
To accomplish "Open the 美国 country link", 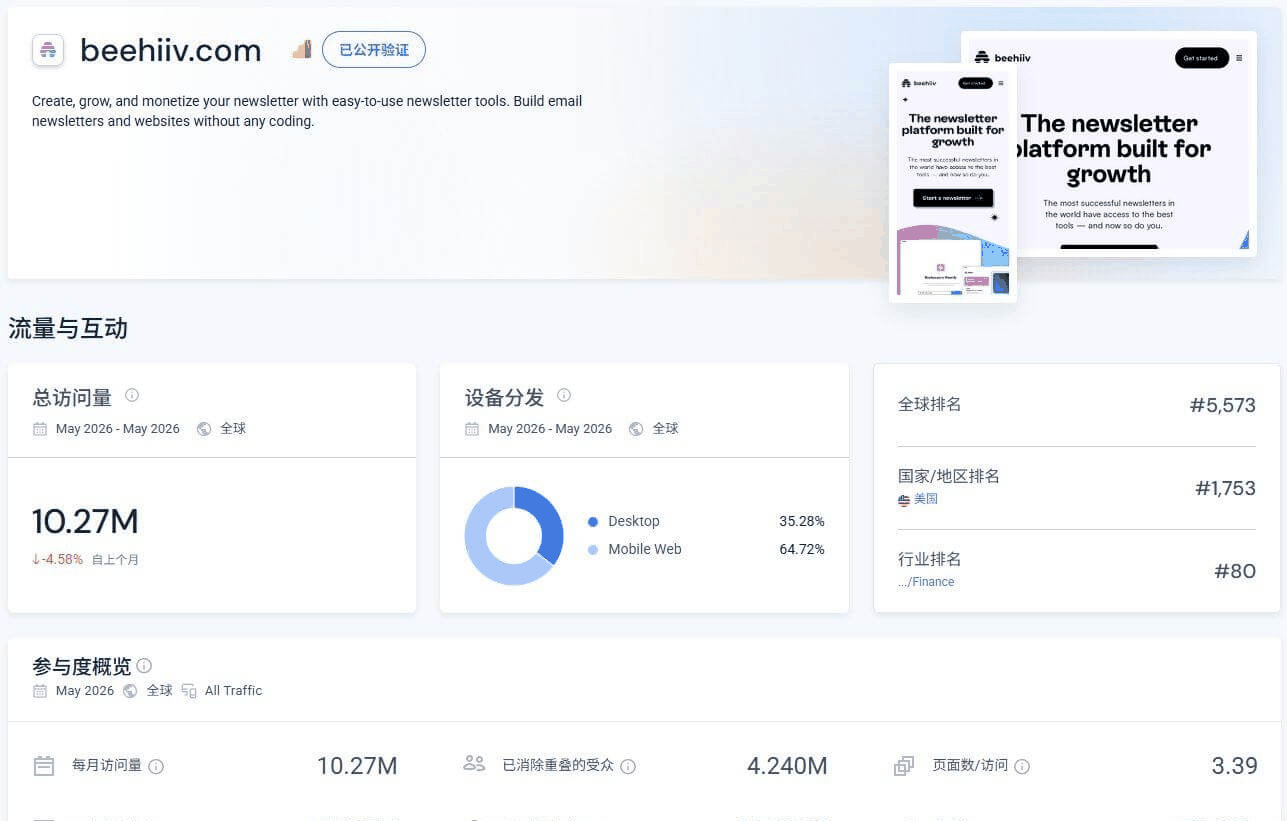I will pos(926,498).
